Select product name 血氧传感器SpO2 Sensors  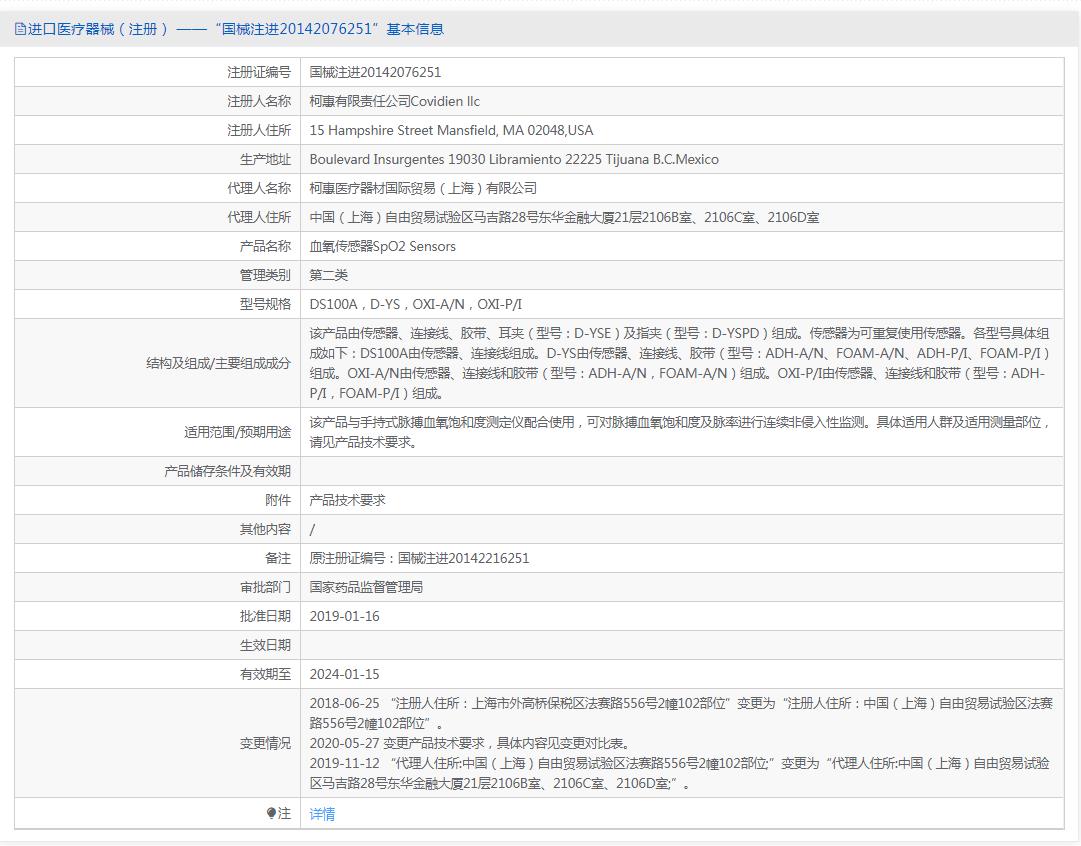click(383, 246)
